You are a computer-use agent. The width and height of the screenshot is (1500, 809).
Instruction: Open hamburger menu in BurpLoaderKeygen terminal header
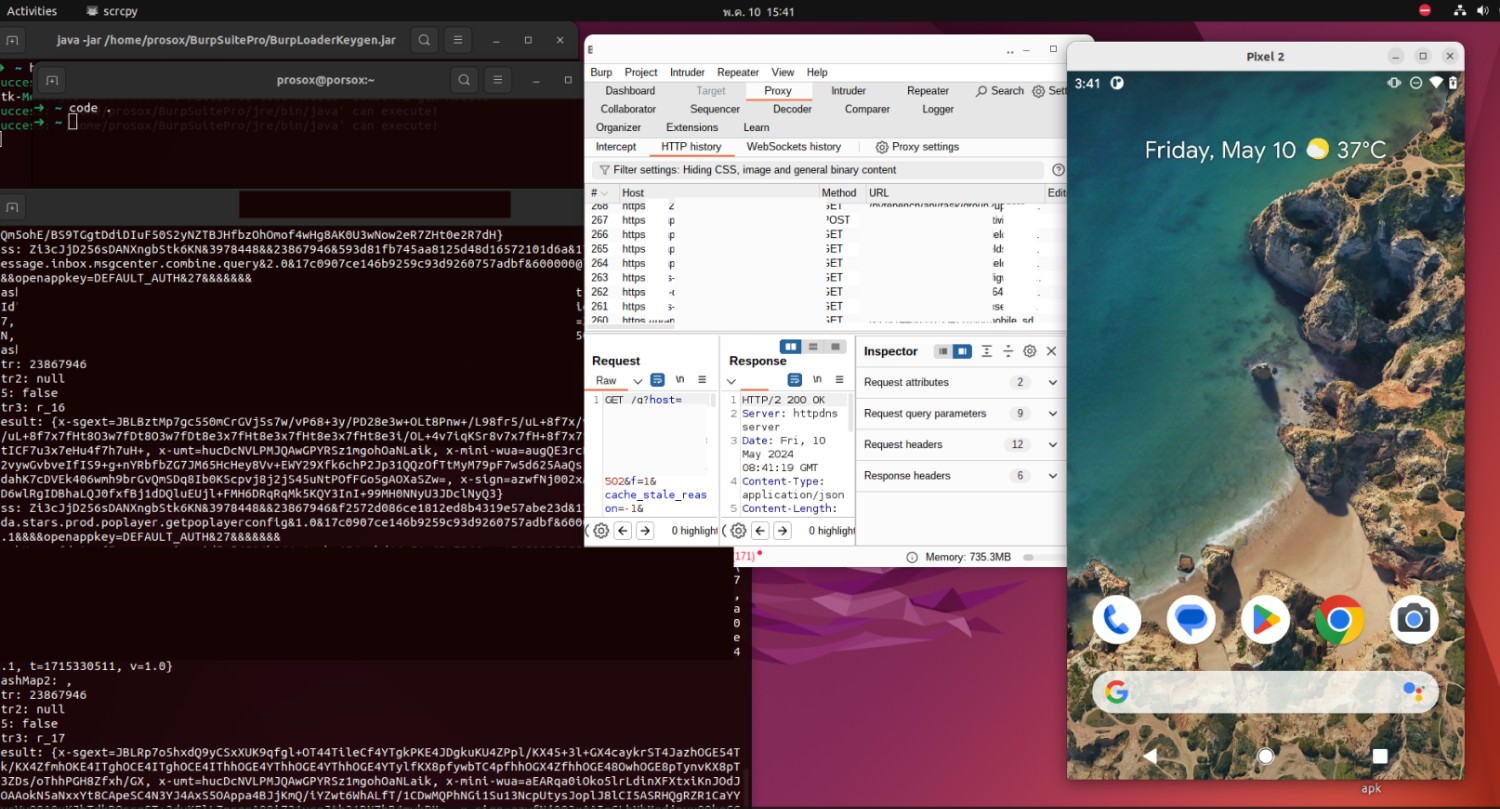(458, 41)
